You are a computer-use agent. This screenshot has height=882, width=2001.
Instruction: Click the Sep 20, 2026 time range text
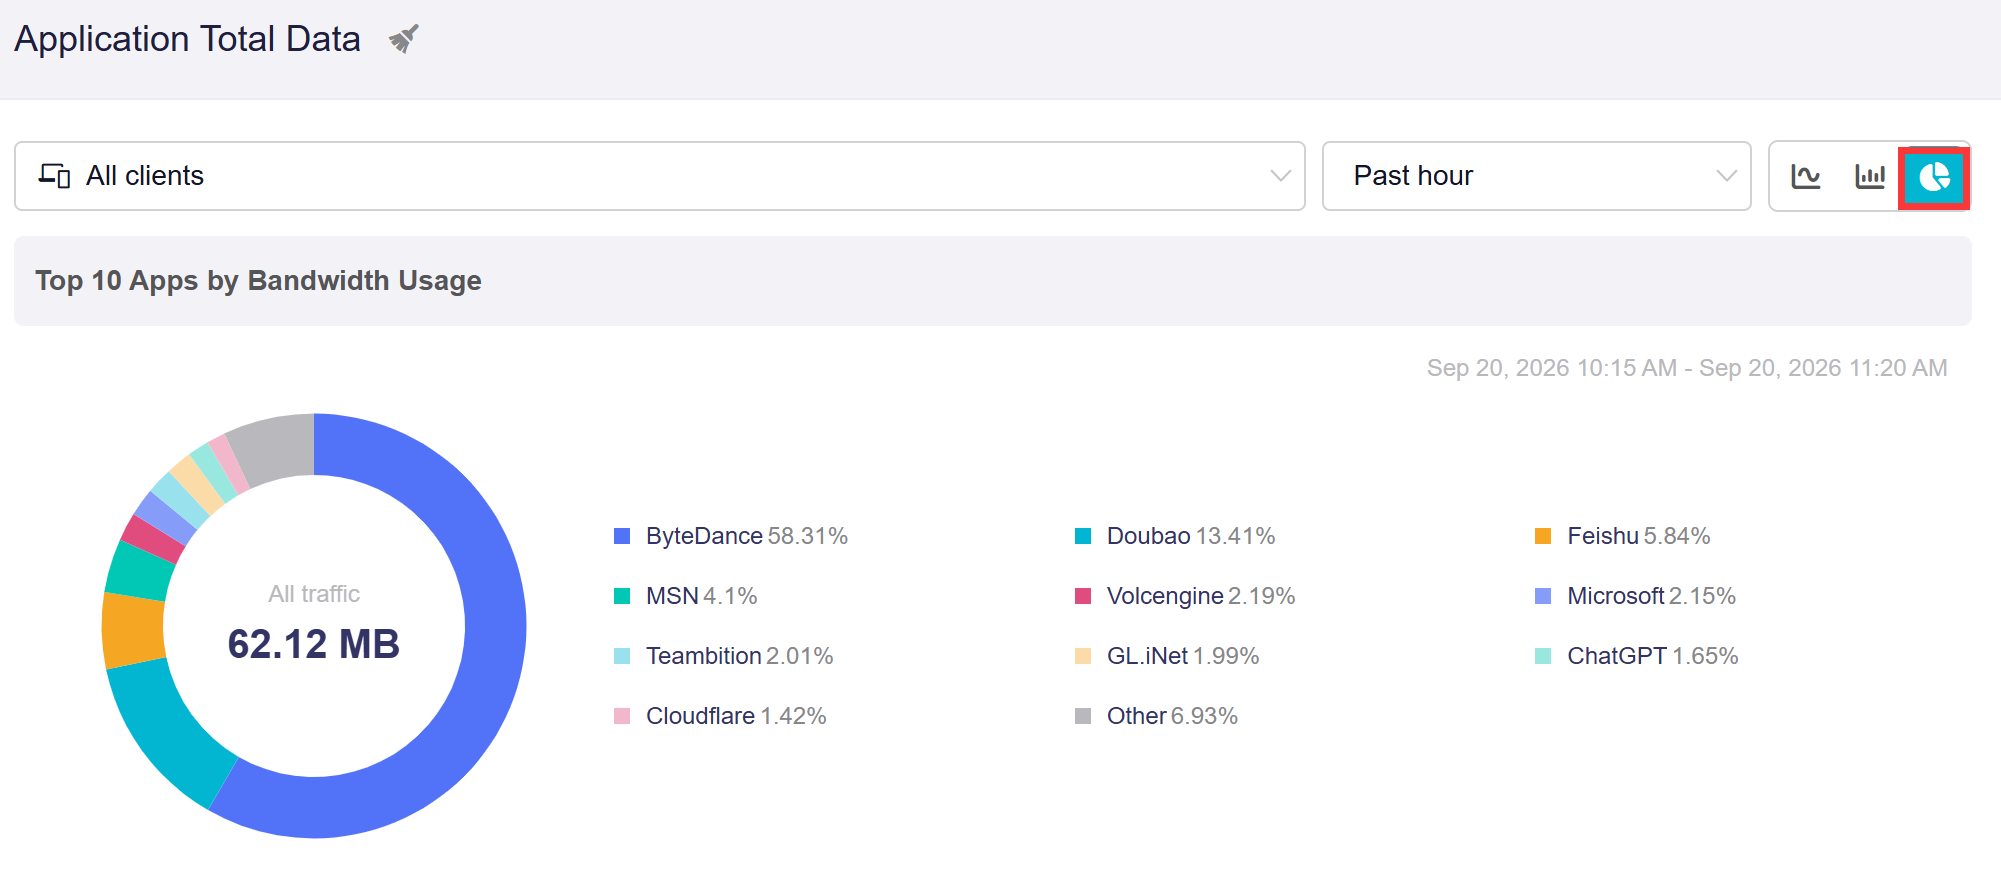coord(1687,368)
